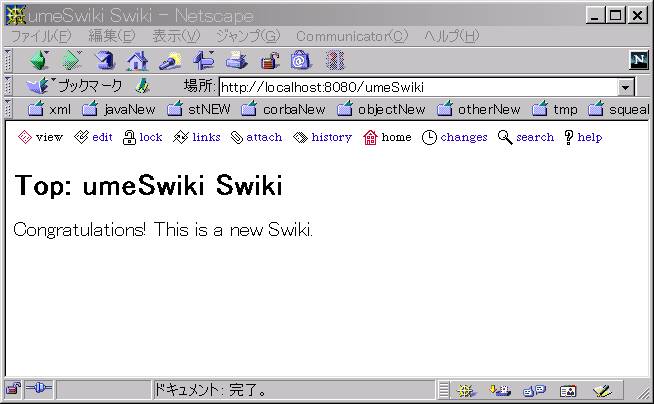The image size is (654, 404).
Task: Click the lock padlock icon on the page
Action: tap(129, 137)
